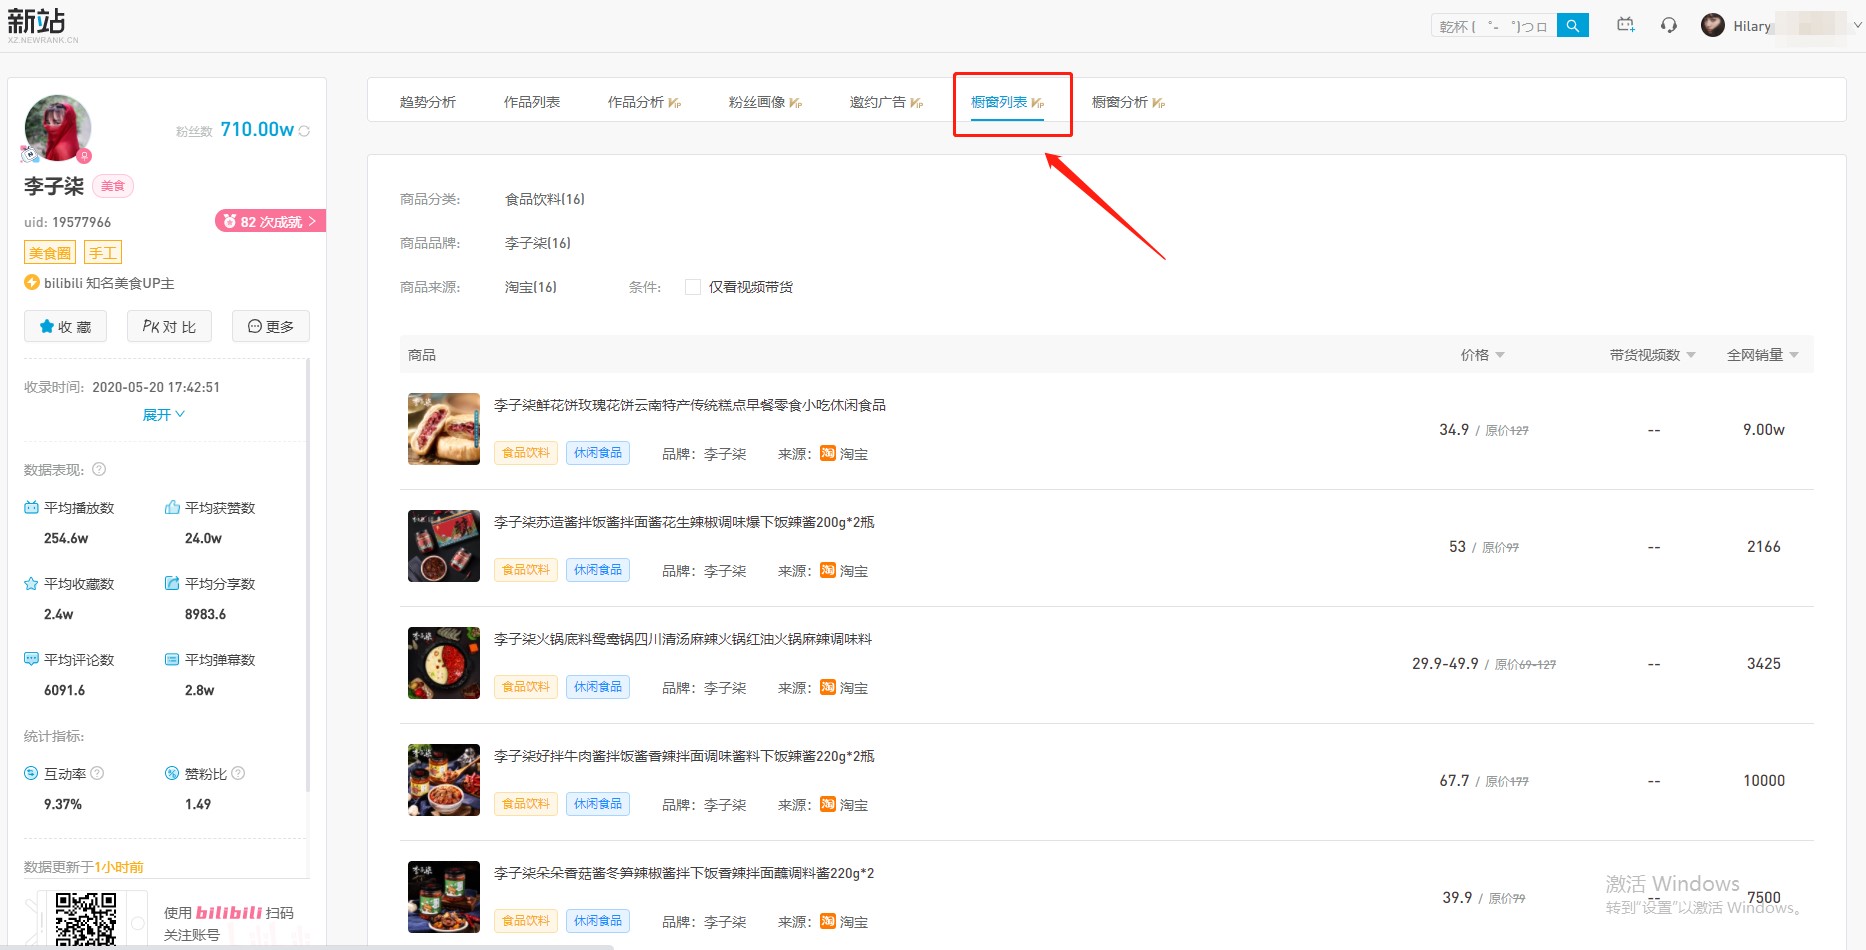Screen dimensions: 1866x950
Task: Switch to the 粉丝画像 tab
Action: 765,102
